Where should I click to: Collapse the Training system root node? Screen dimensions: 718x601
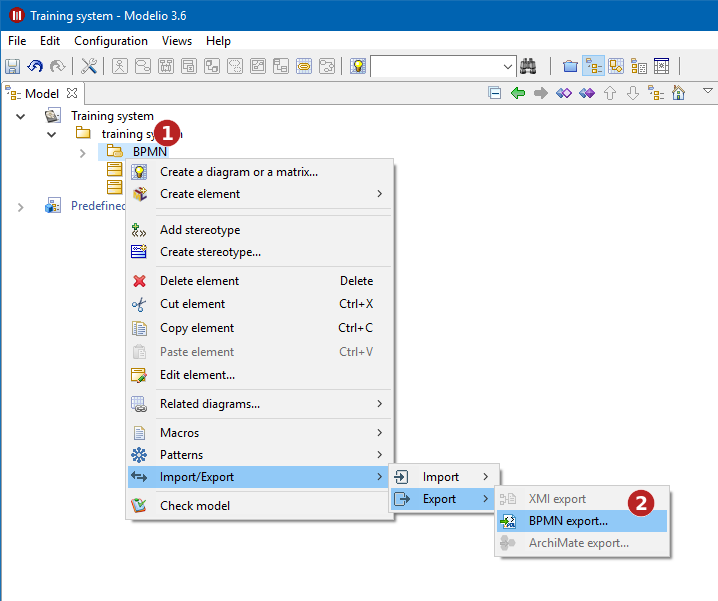21,116
